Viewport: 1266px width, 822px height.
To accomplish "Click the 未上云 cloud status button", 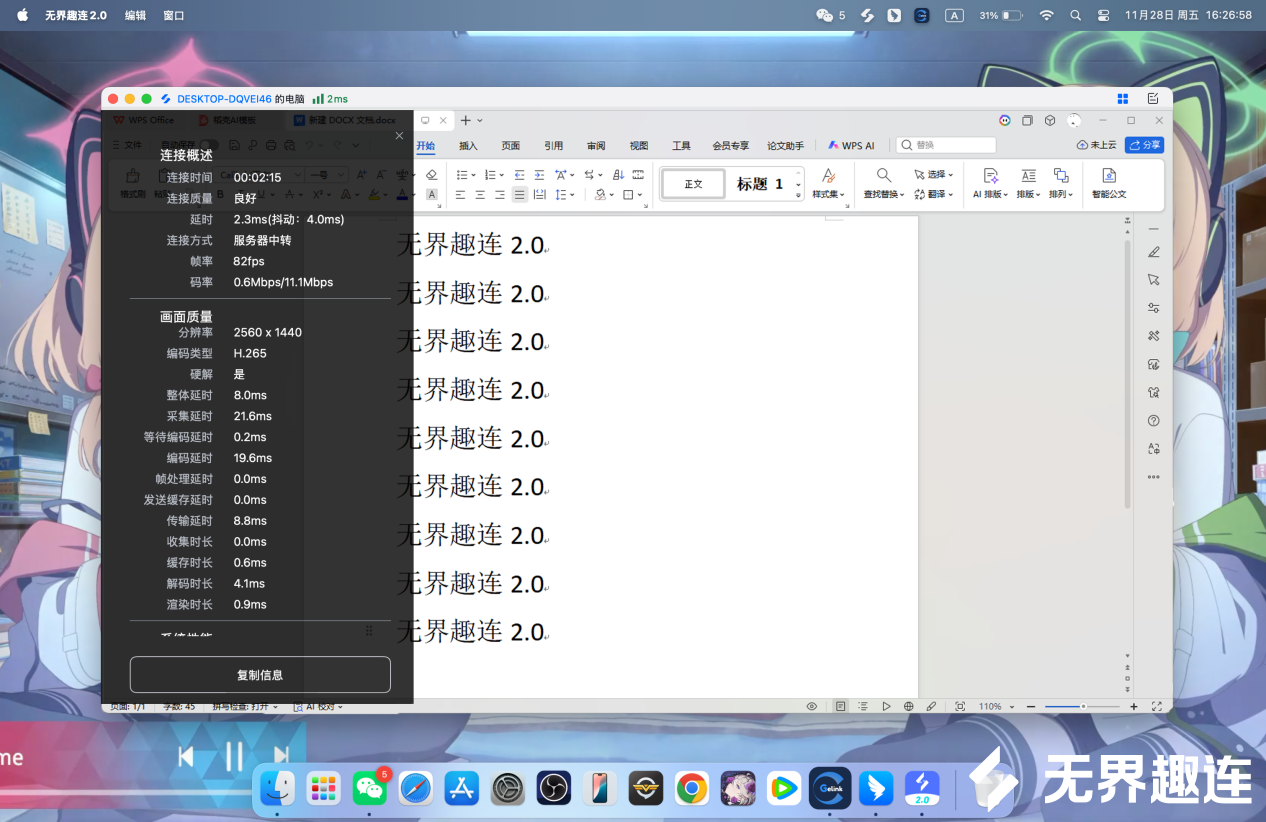I will [1097, 145].
